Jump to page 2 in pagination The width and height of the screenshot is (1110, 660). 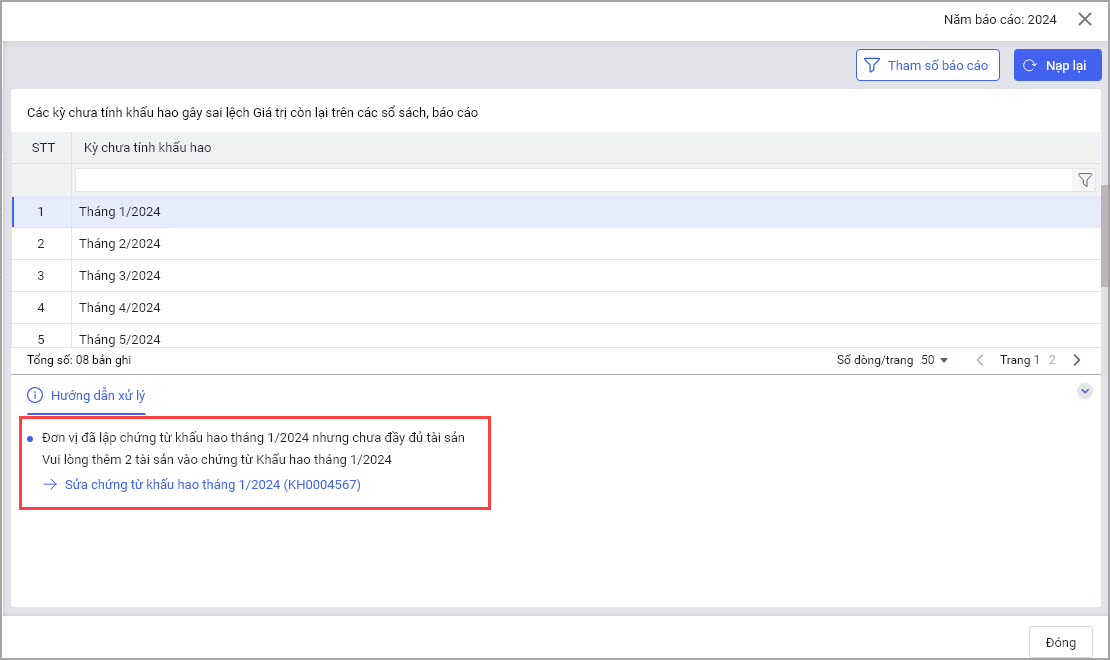[1051, 360]
